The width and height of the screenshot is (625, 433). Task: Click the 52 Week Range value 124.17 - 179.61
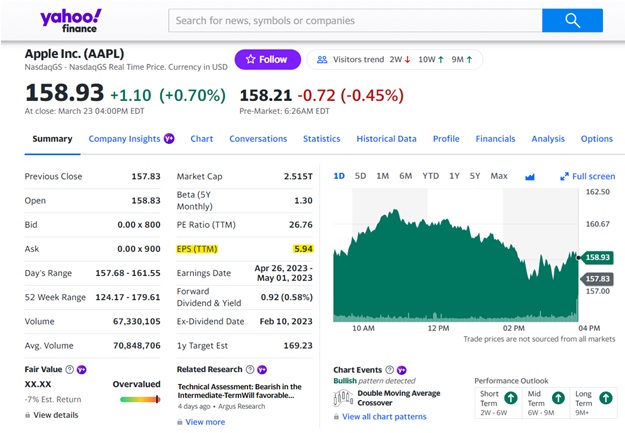(x=128, y=297)
